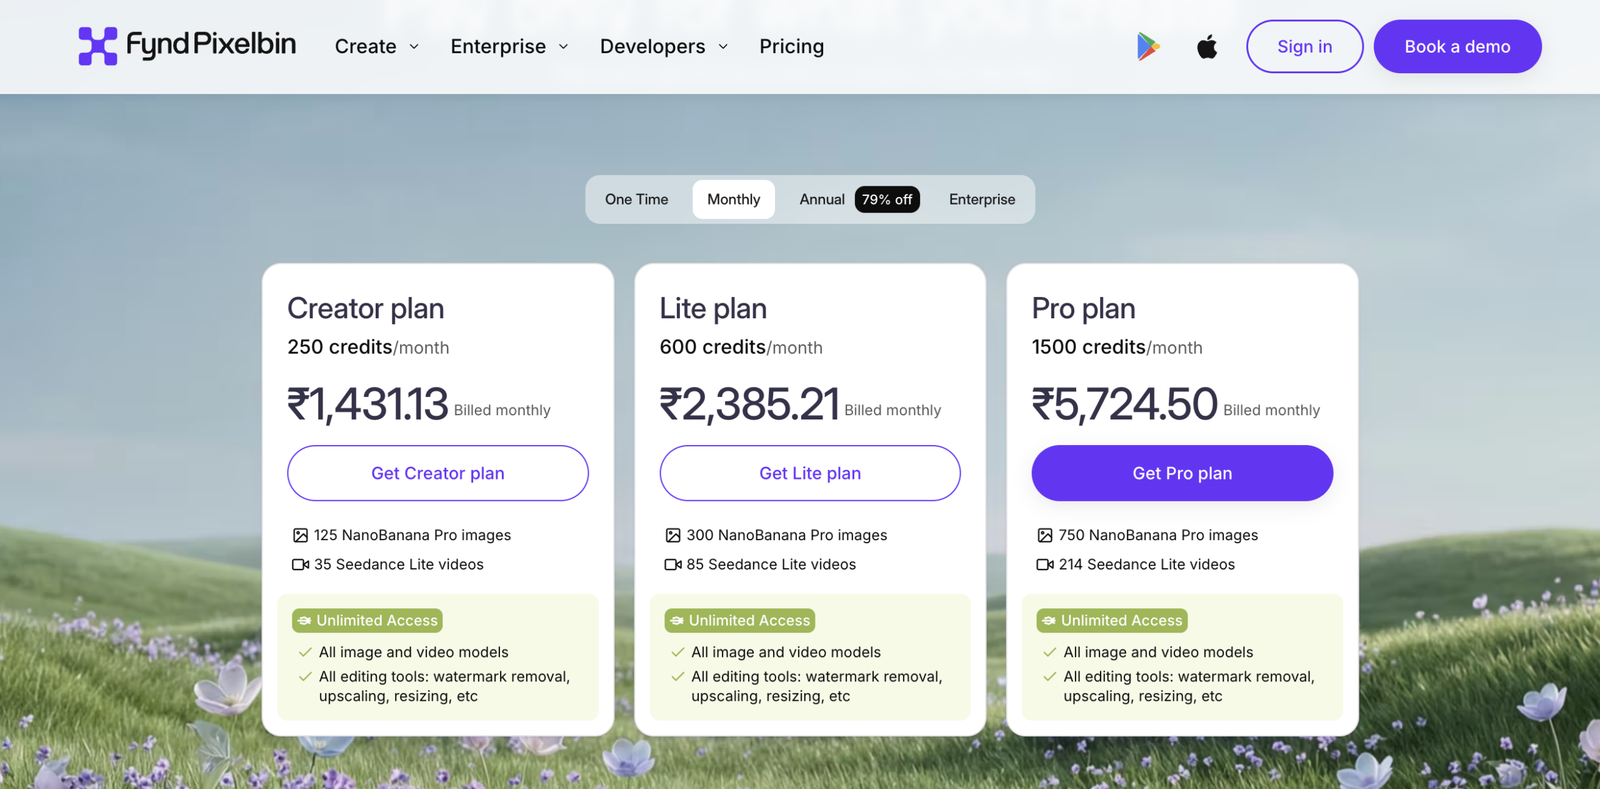Open the Pricing page link
1600x789 pixels.
click(792, 46)
